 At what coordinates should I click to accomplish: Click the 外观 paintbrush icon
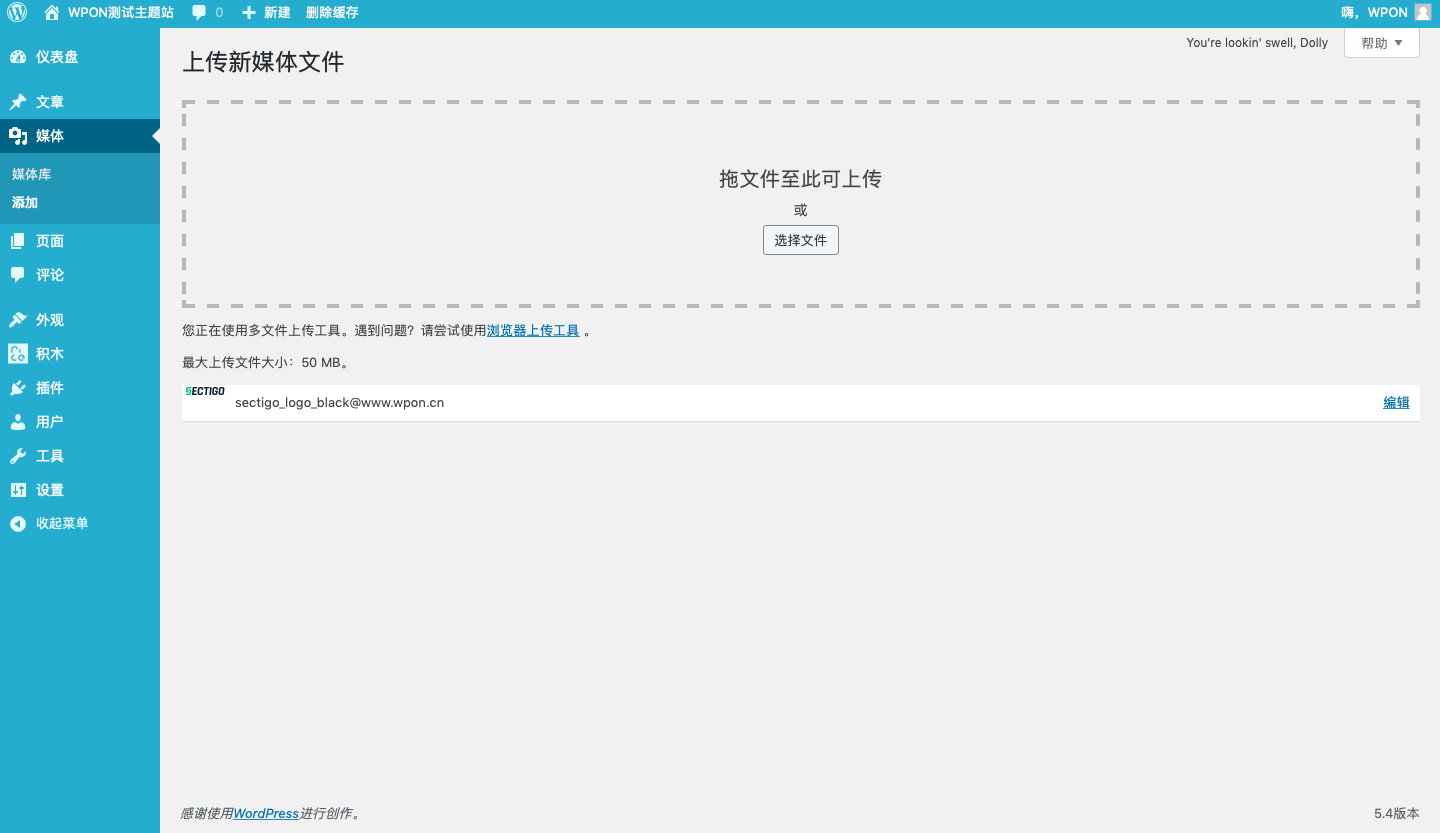pos(18,320)
